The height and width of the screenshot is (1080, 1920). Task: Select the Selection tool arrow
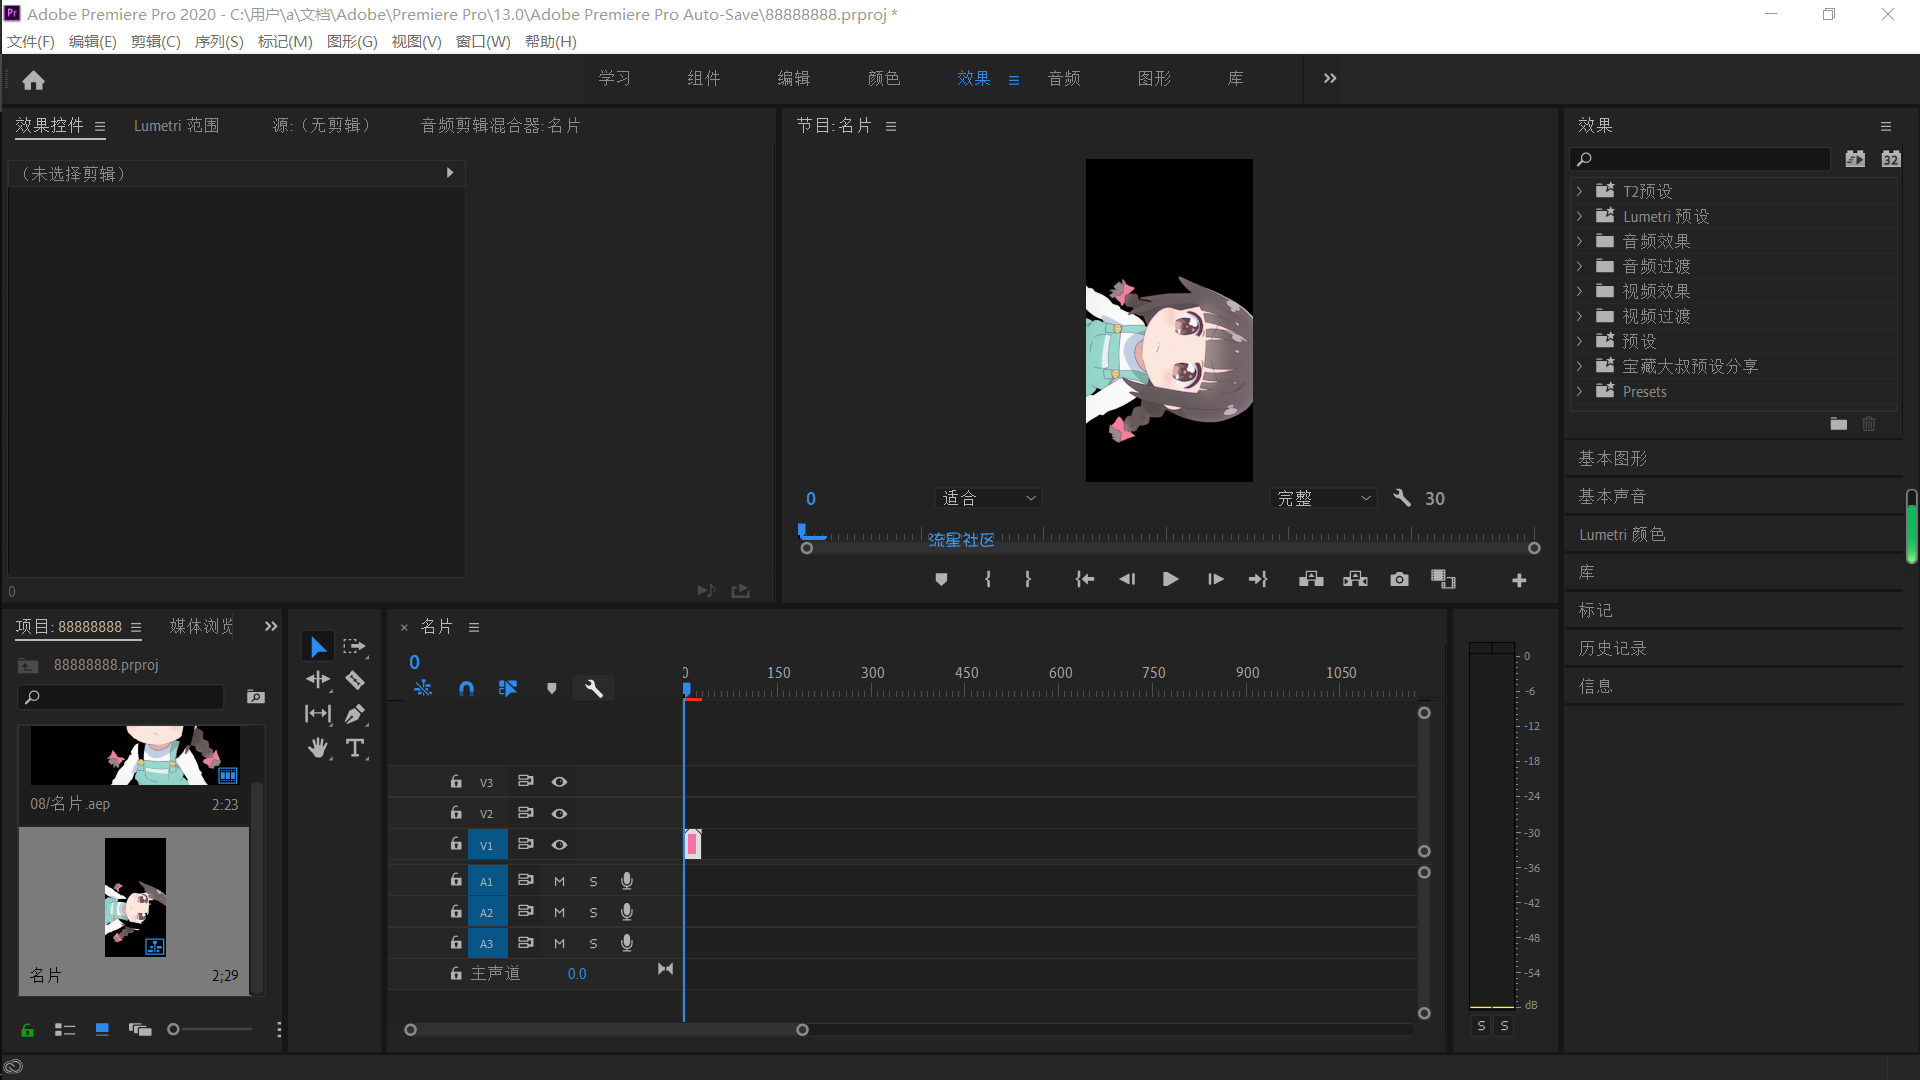pyautogui.click(x=318, y=647)
